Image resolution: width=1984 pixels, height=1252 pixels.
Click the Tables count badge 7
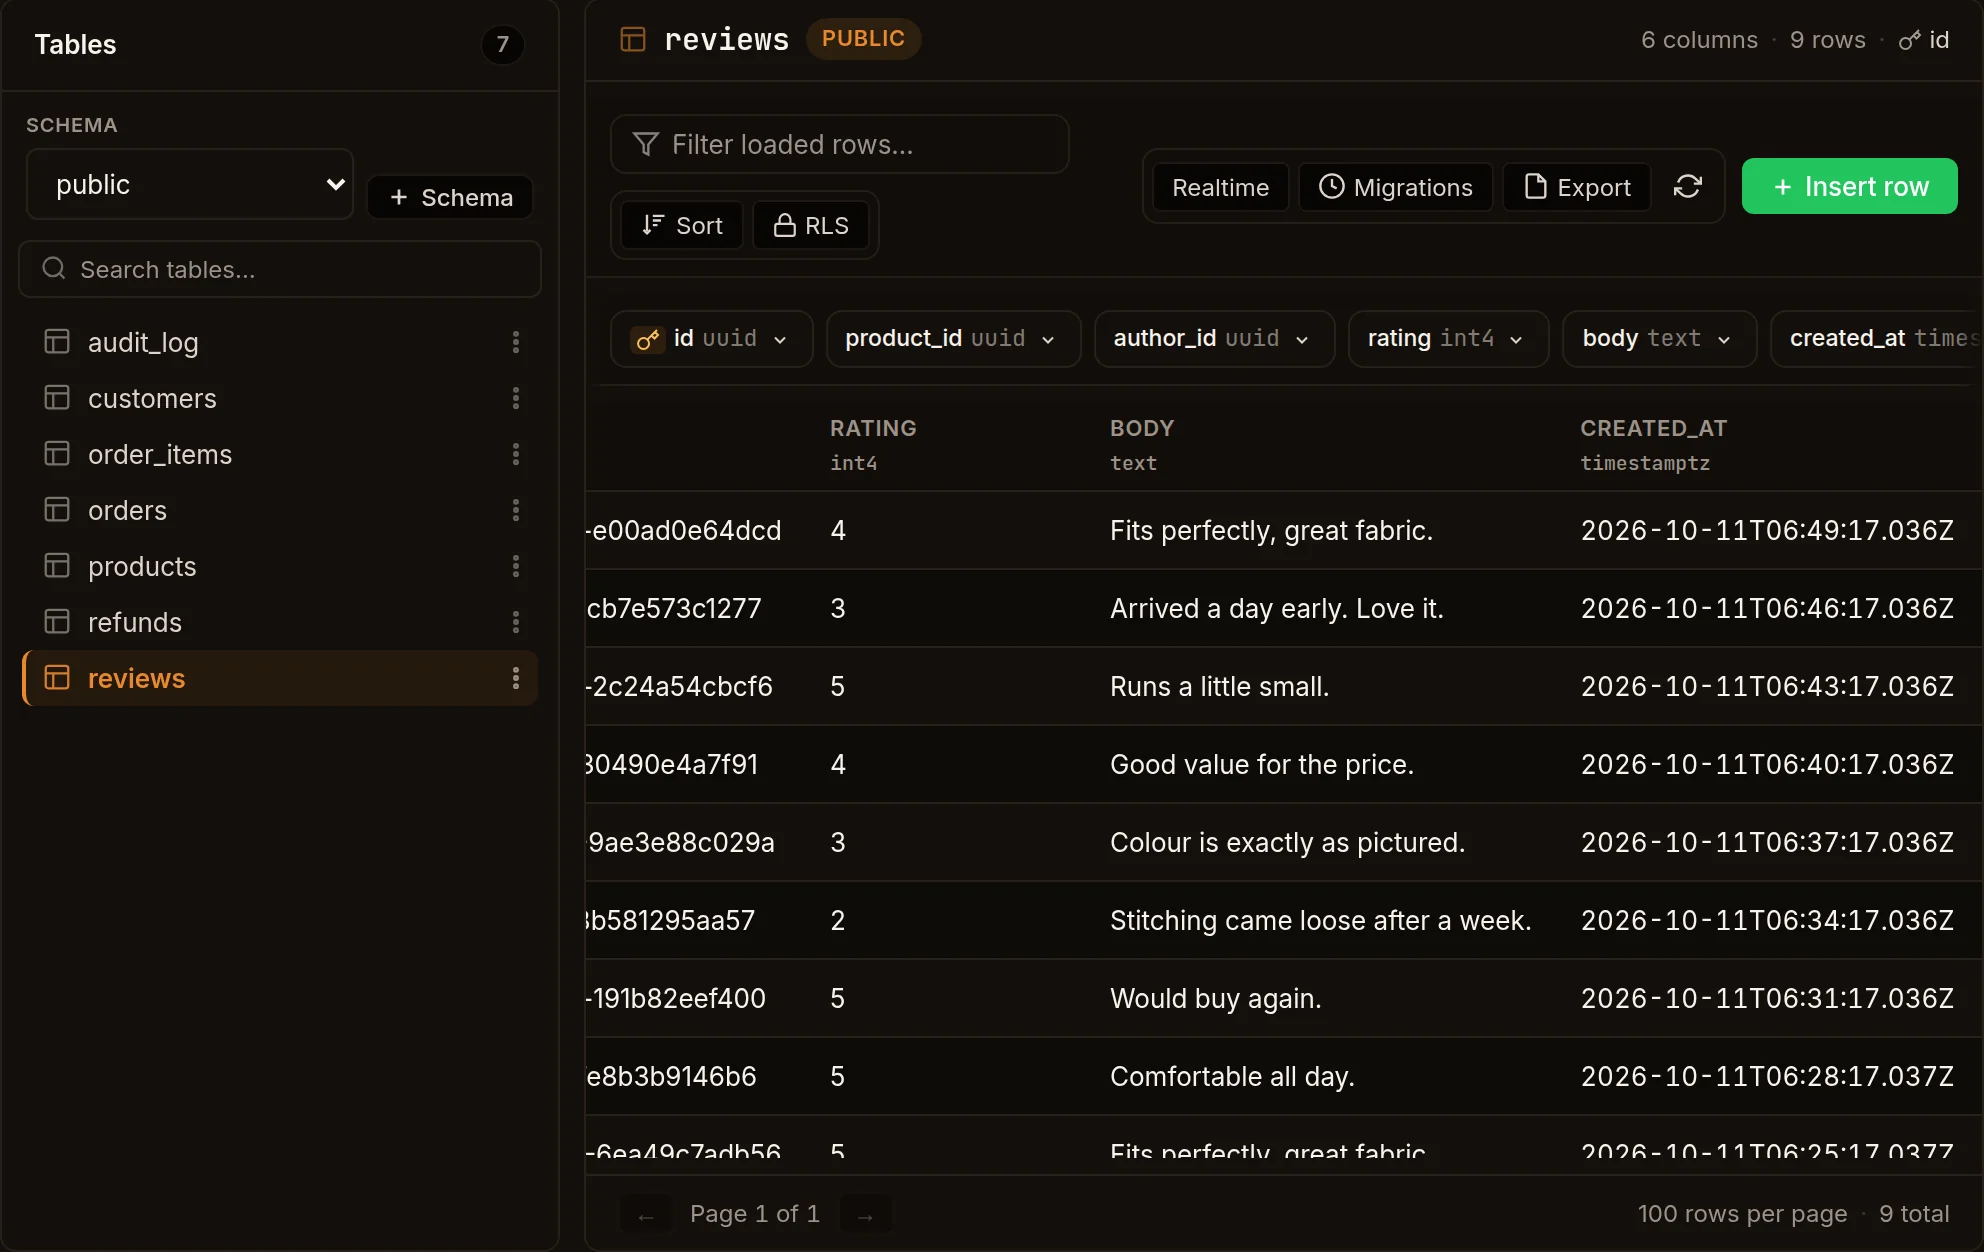502,44
